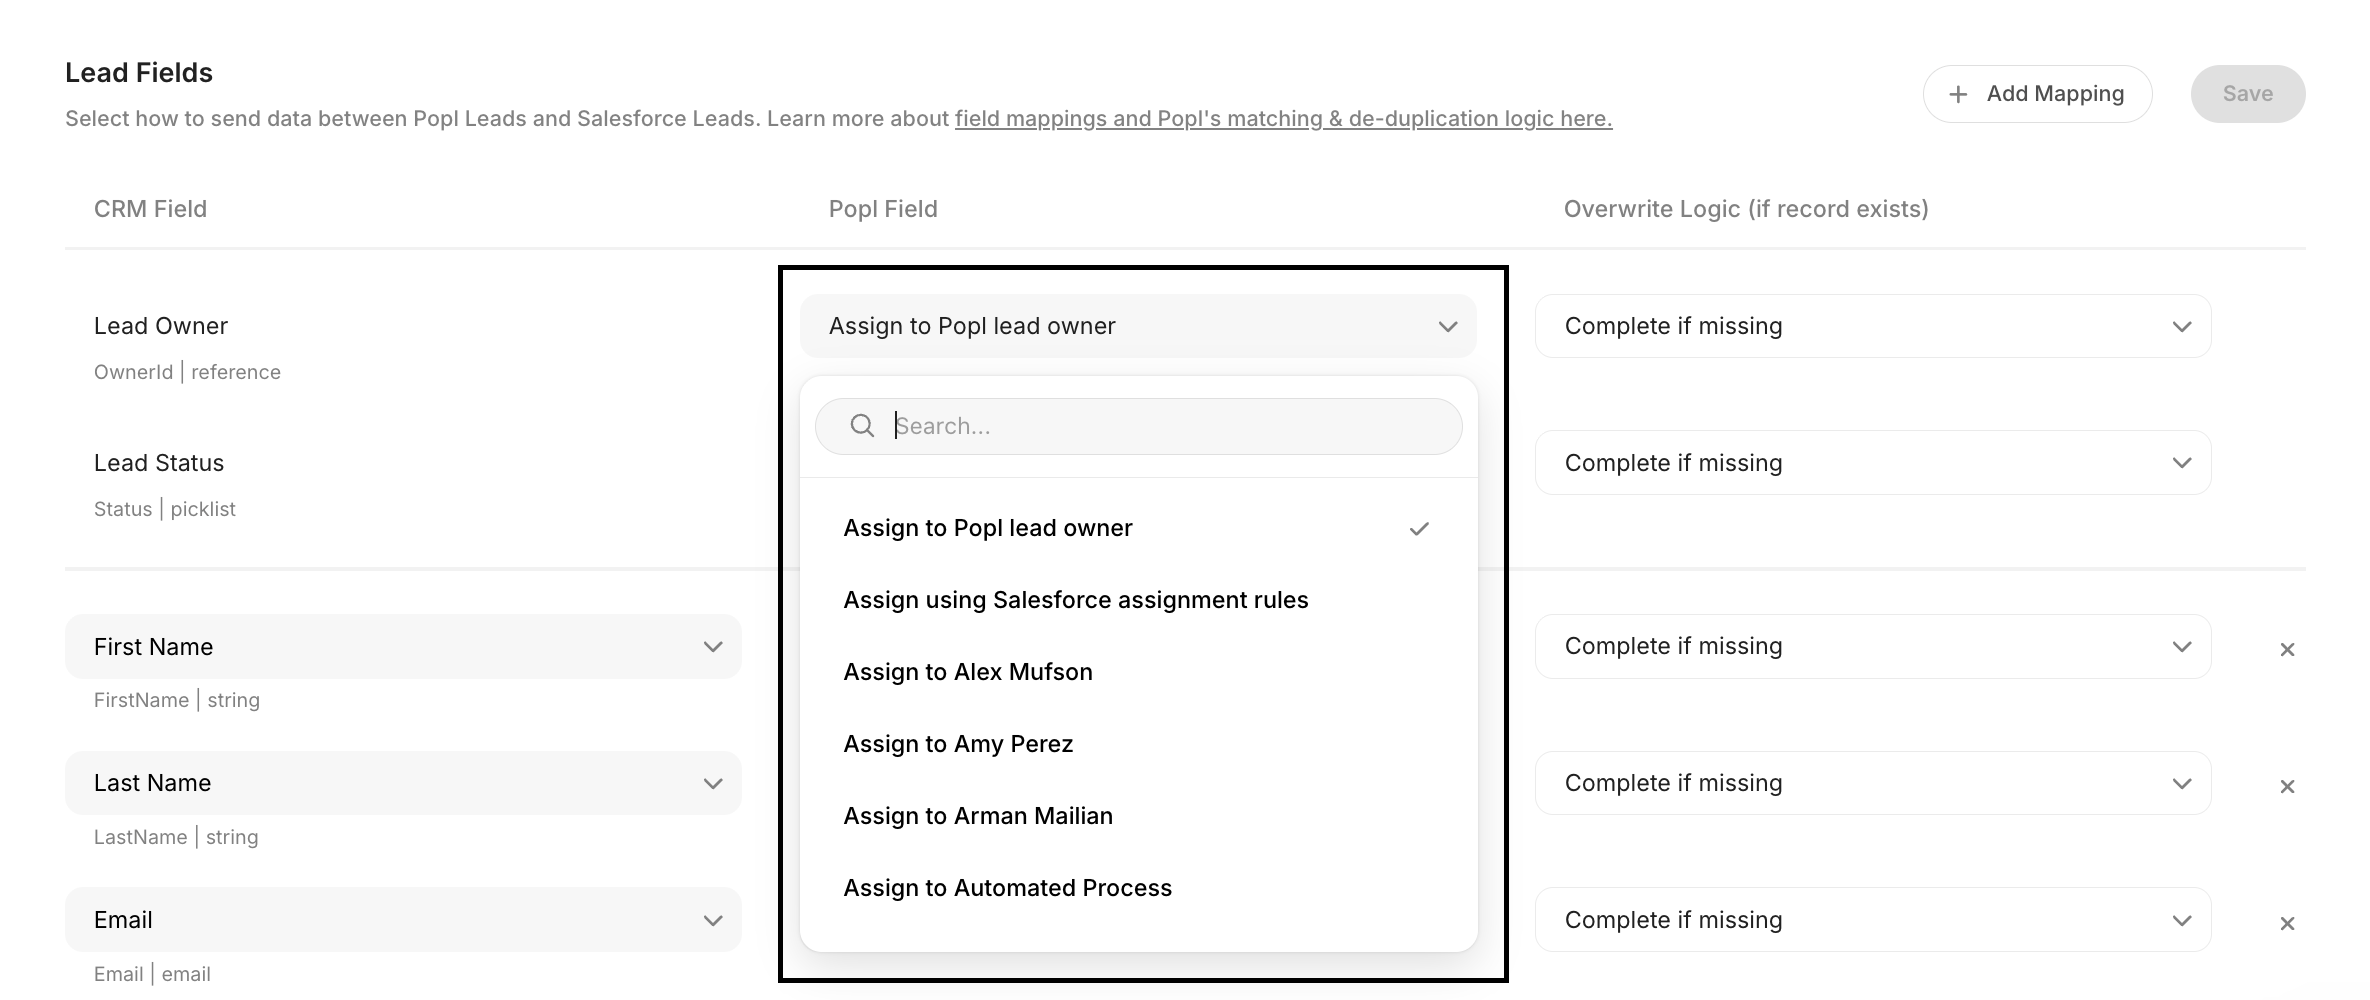Choose Assign to Popl lead owner option
This screenshot has width=2370, height=1000.
click(988, 528)
